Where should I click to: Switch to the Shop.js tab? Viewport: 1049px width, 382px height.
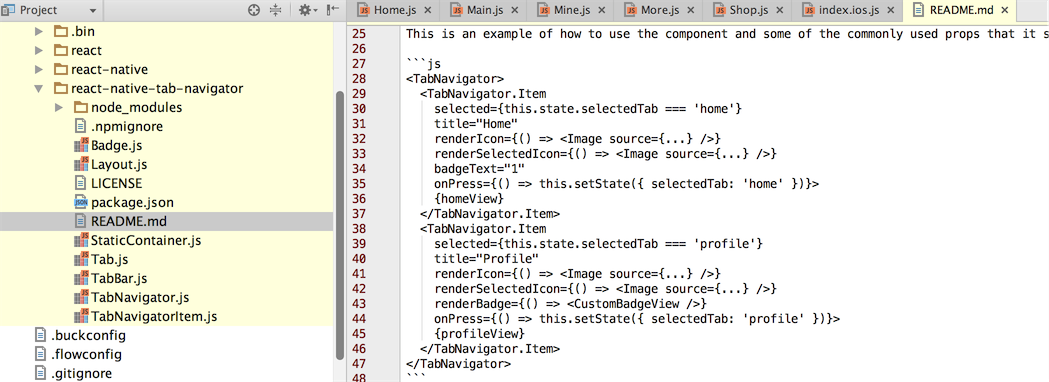(x=748, y=10)
